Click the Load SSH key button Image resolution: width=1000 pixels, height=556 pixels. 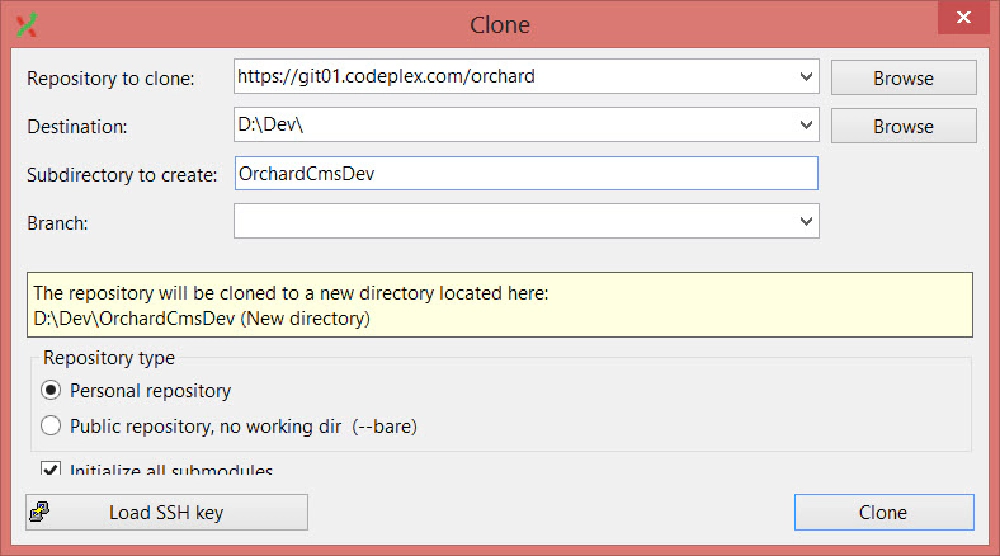click(x=166, y=512)
